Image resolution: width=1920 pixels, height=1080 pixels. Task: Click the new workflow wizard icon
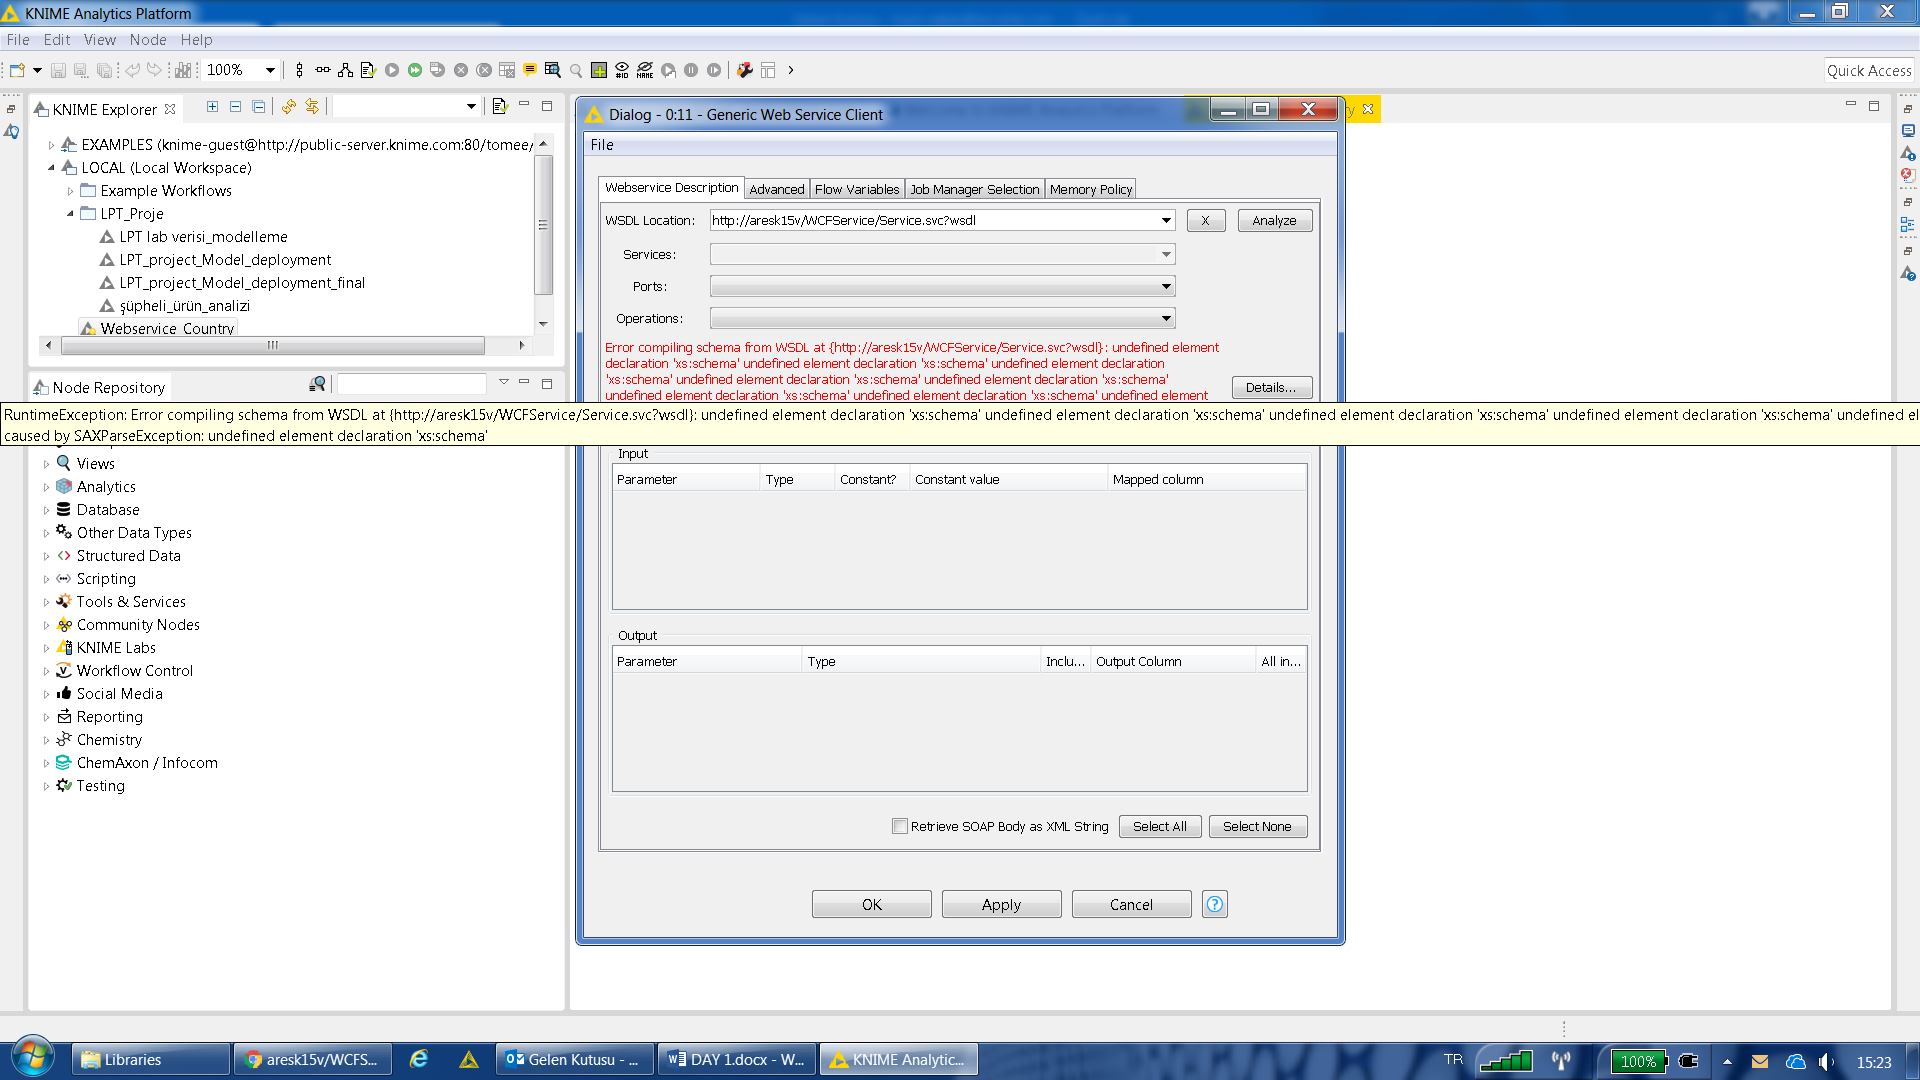click(17, 70)
